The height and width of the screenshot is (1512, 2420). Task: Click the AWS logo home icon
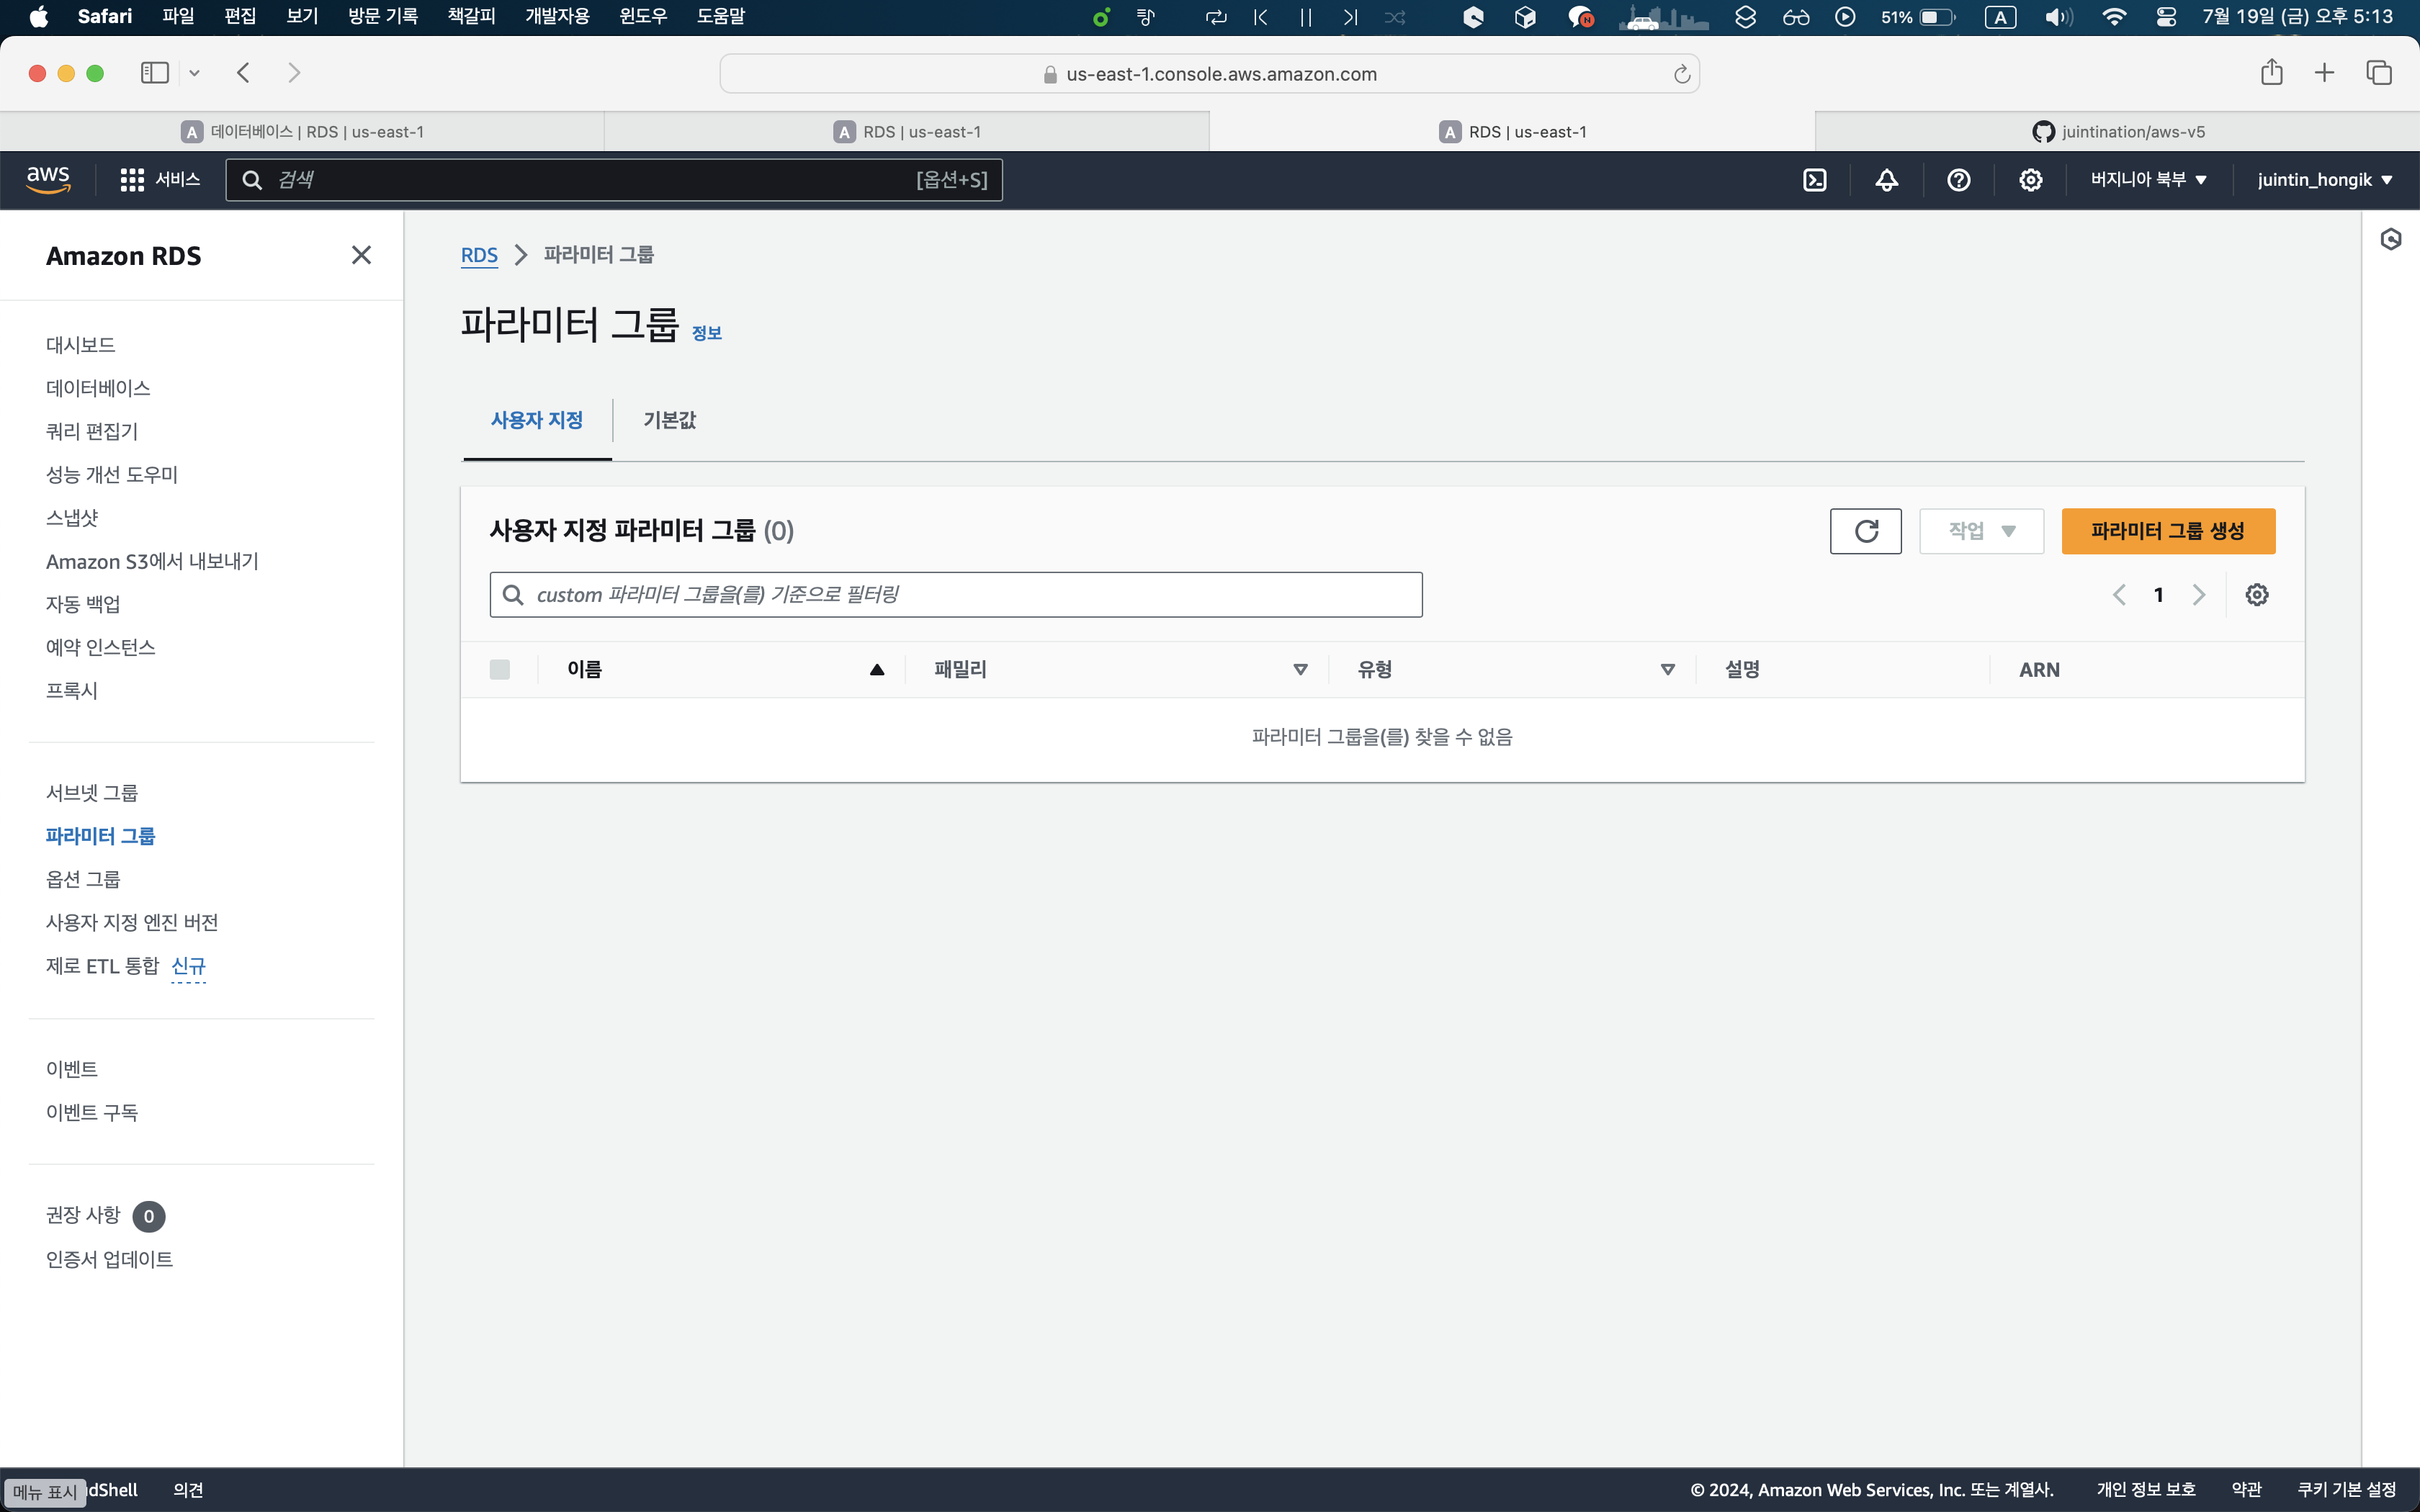(48, 180)
